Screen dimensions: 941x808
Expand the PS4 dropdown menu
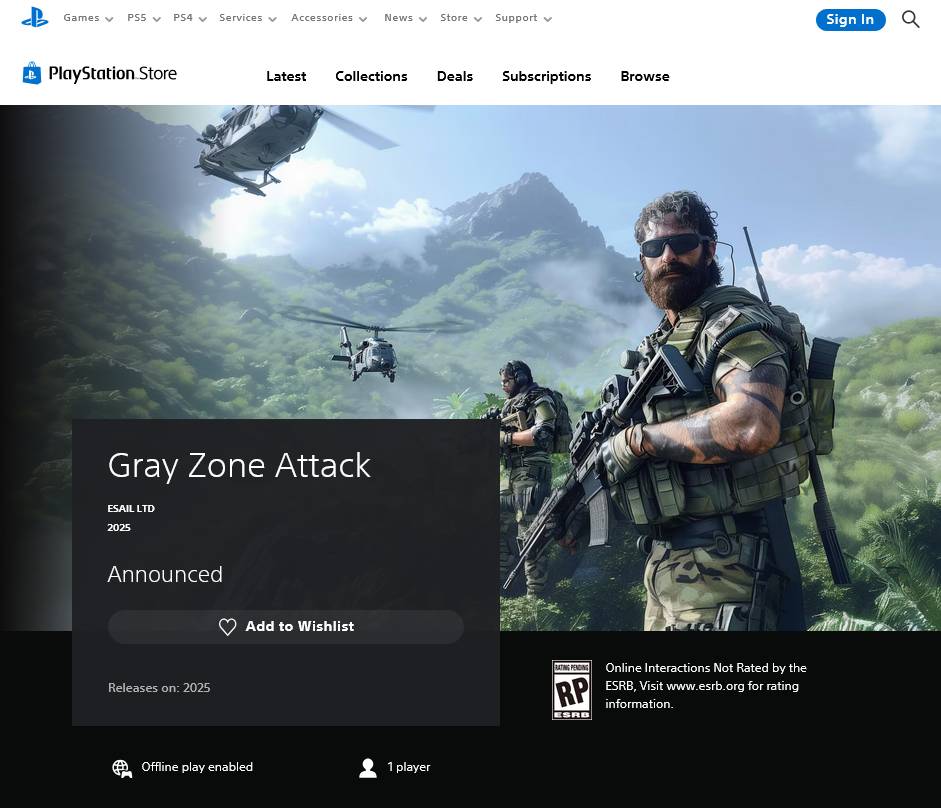pos(189,18)
